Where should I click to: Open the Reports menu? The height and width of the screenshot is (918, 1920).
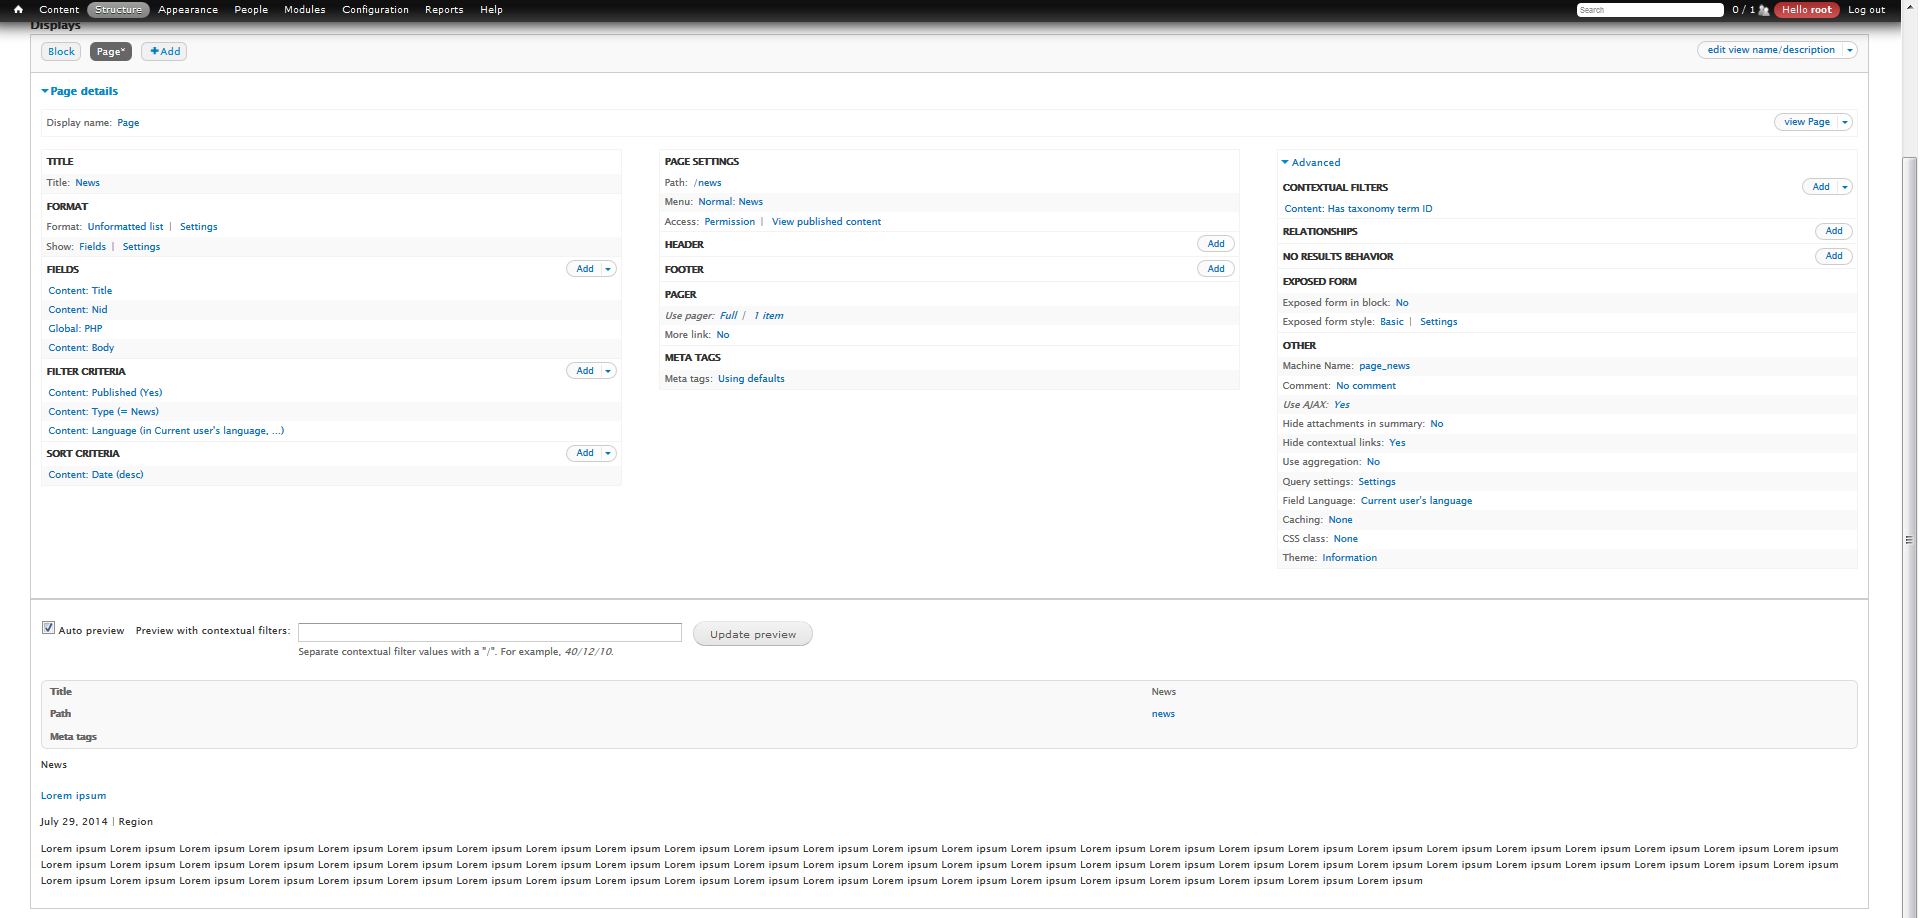(444, 10)
